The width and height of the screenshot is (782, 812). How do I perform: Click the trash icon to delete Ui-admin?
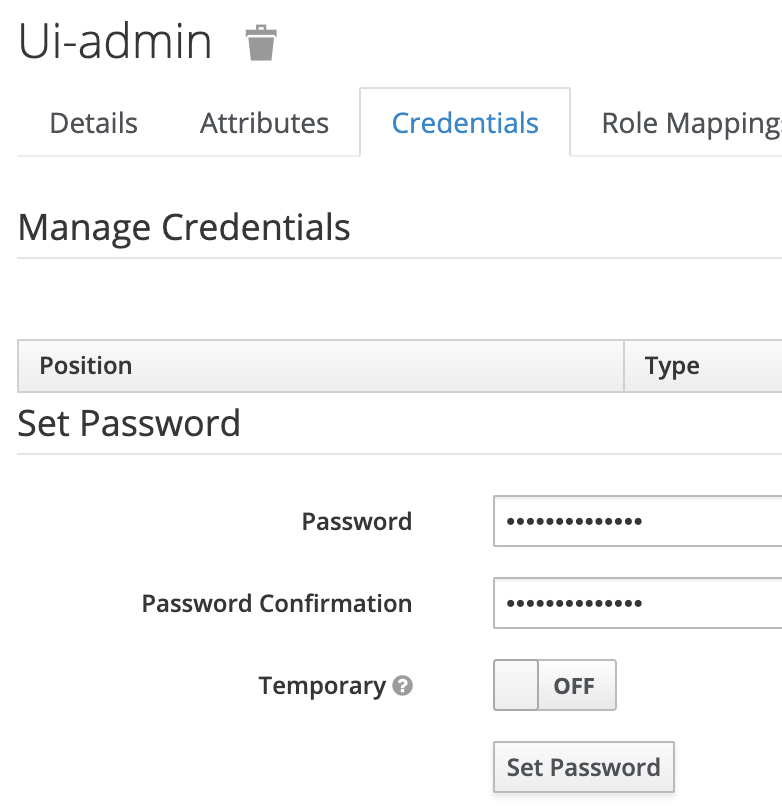coord(260,42)
